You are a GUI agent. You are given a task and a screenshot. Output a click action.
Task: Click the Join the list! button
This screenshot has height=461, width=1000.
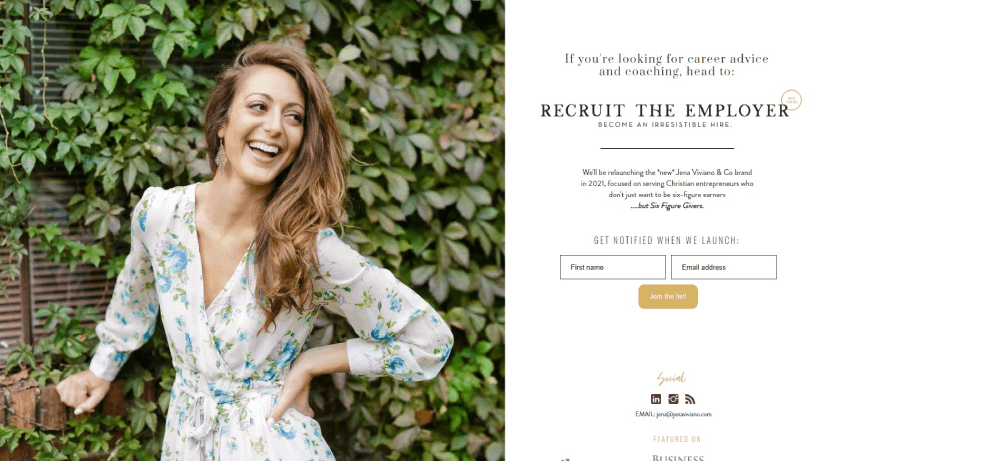(668, 296)
